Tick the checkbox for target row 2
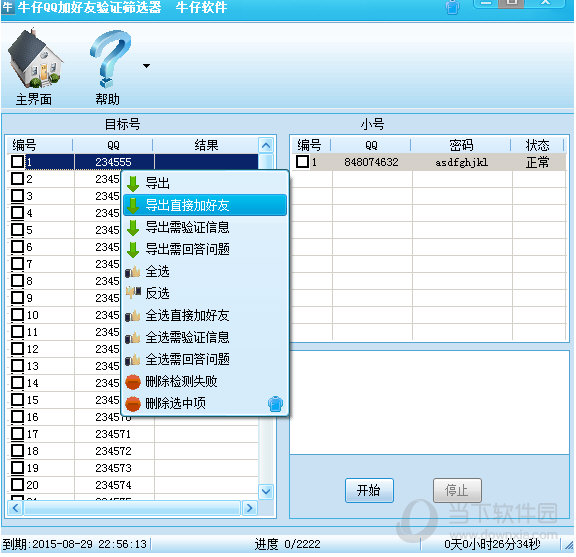 coord(17,179)
